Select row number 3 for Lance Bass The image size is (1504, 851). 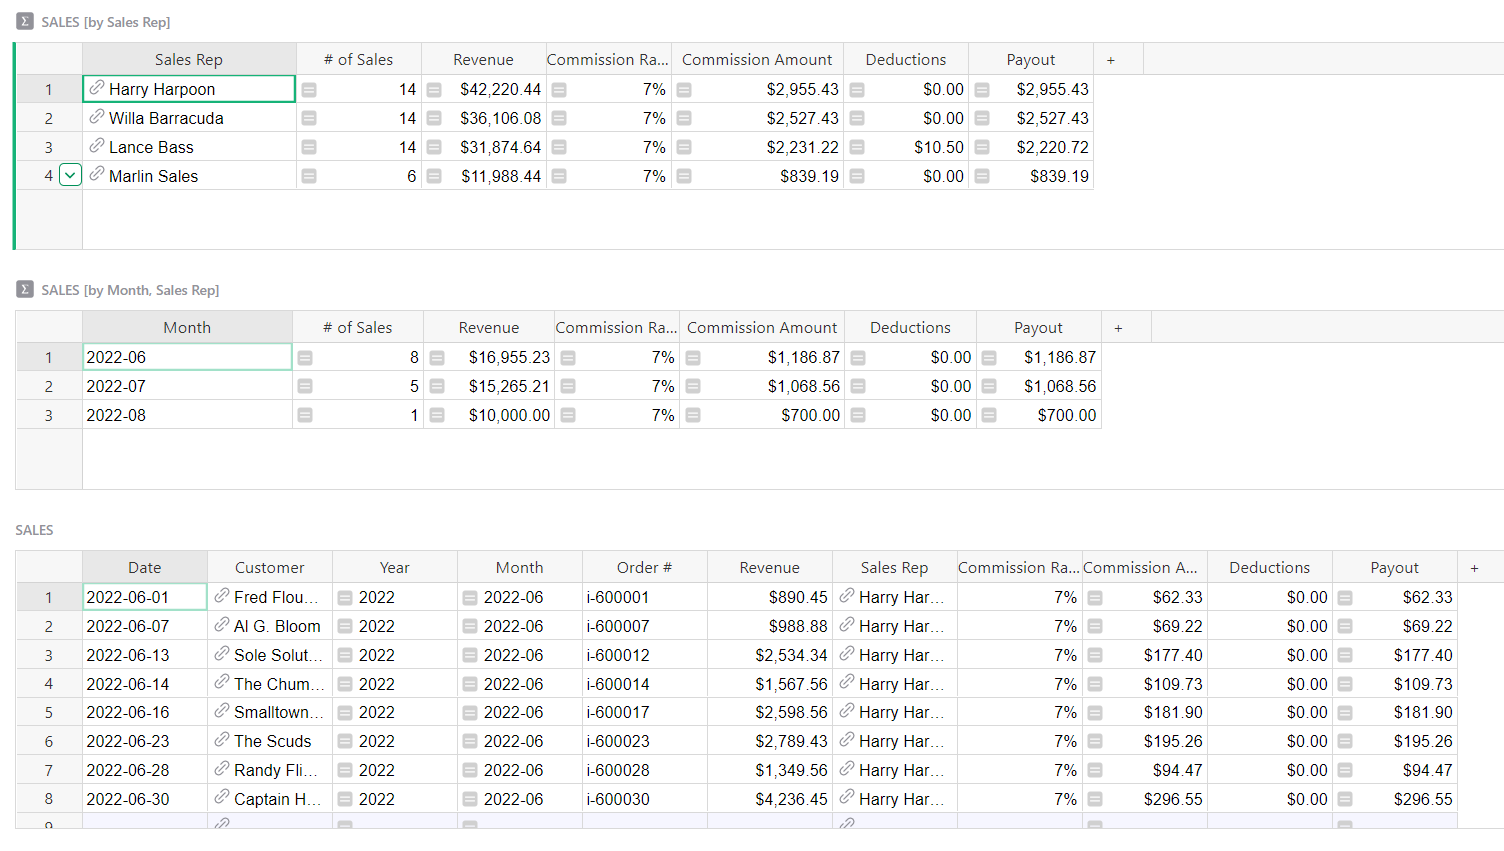tap(48, 146)
